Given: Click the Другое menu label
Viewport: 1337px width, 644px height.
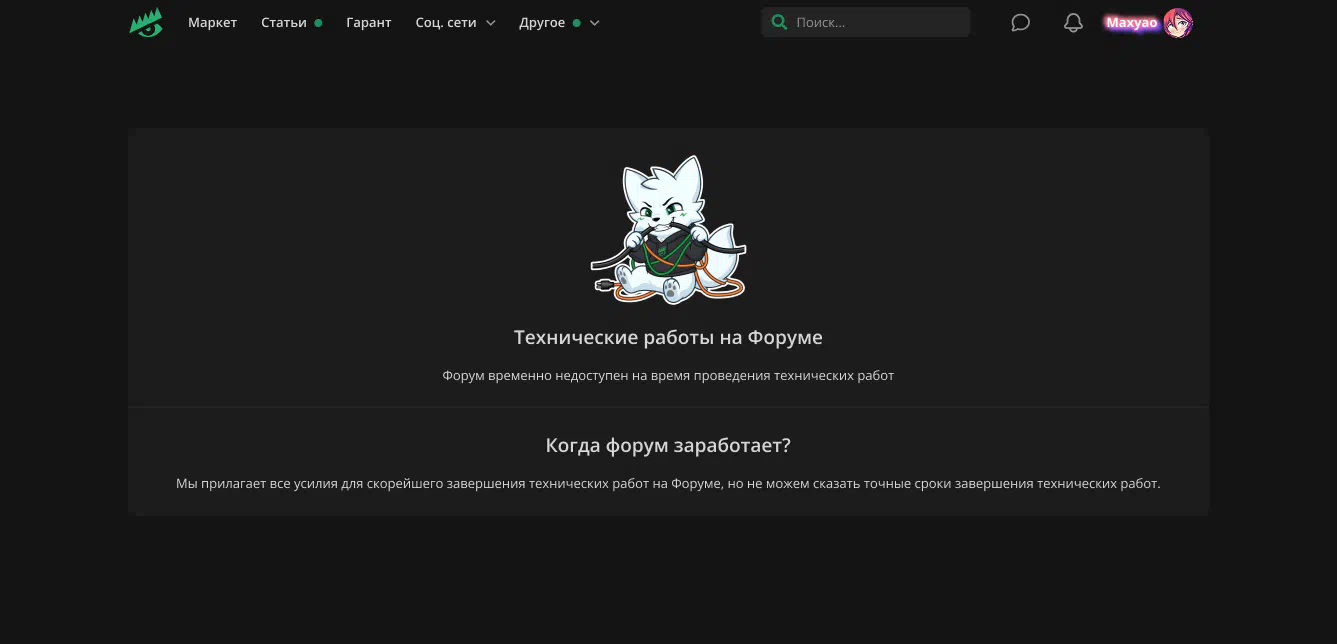Looking at the screenshot, I should pyautogui.click(x=542, y=22).
